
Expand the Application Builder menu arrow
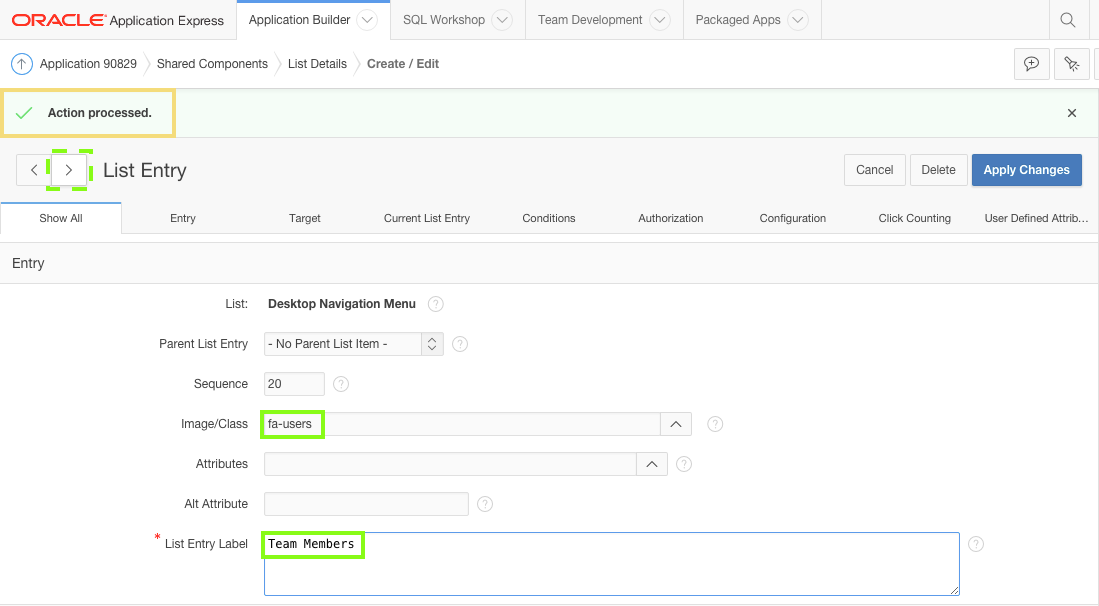click(367, 20)
